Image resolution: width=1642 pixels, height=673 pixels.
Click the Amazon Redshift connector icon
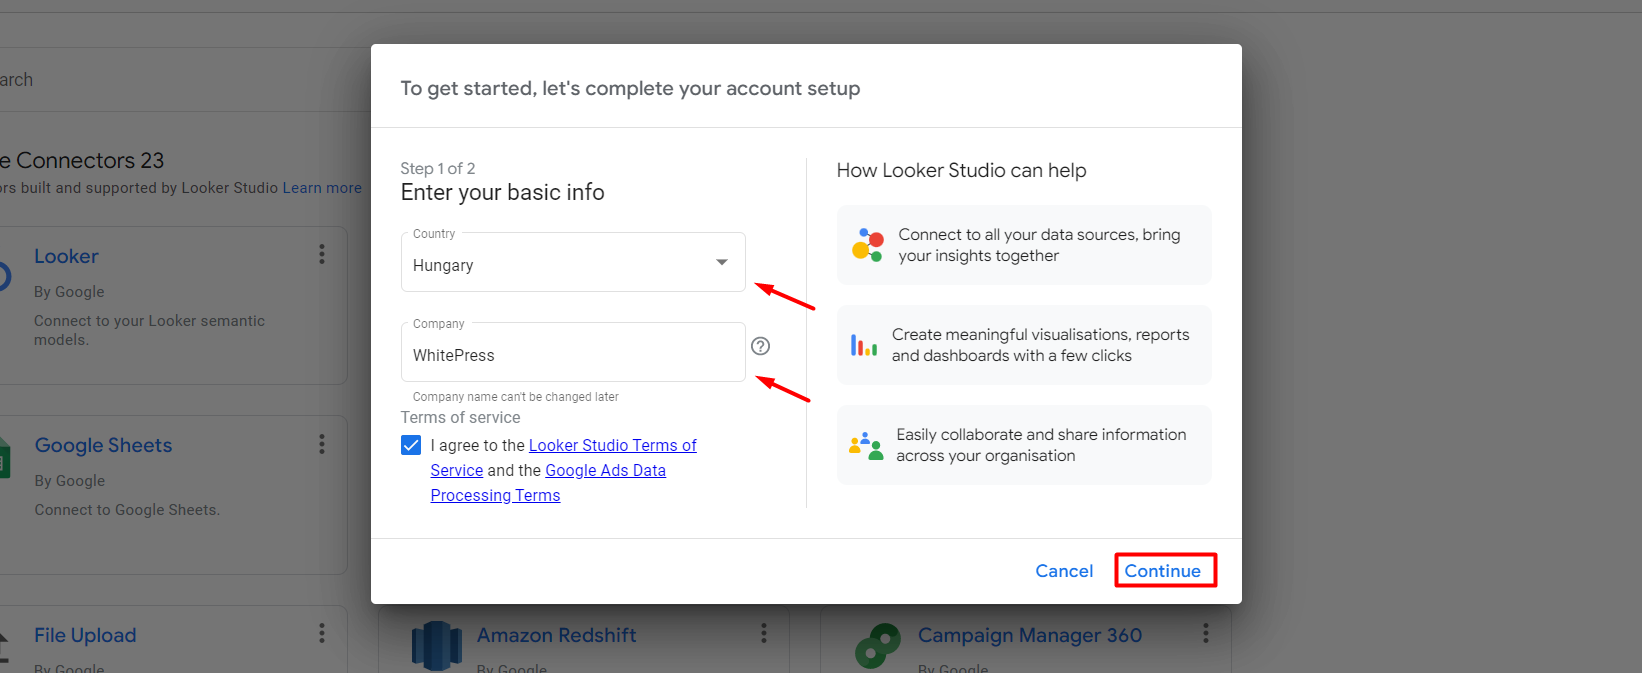(x=437, y=646)
